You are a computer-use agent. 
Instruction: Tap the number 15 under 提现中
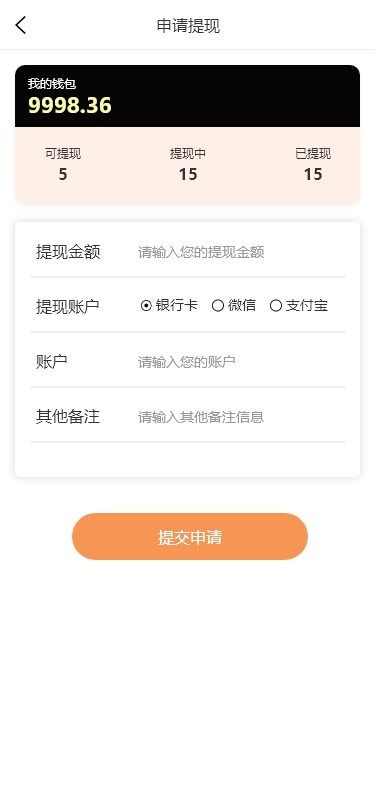[x=188, y=175]
